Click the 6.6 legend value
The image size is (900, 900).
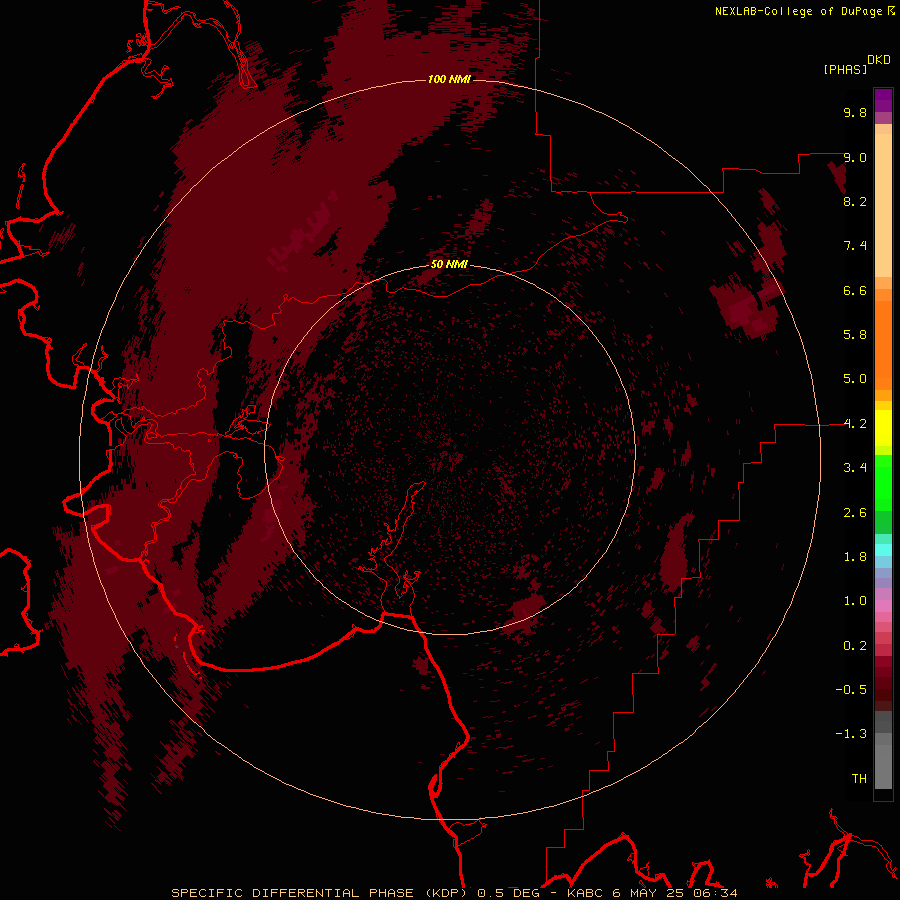click(x=855, y=290)
